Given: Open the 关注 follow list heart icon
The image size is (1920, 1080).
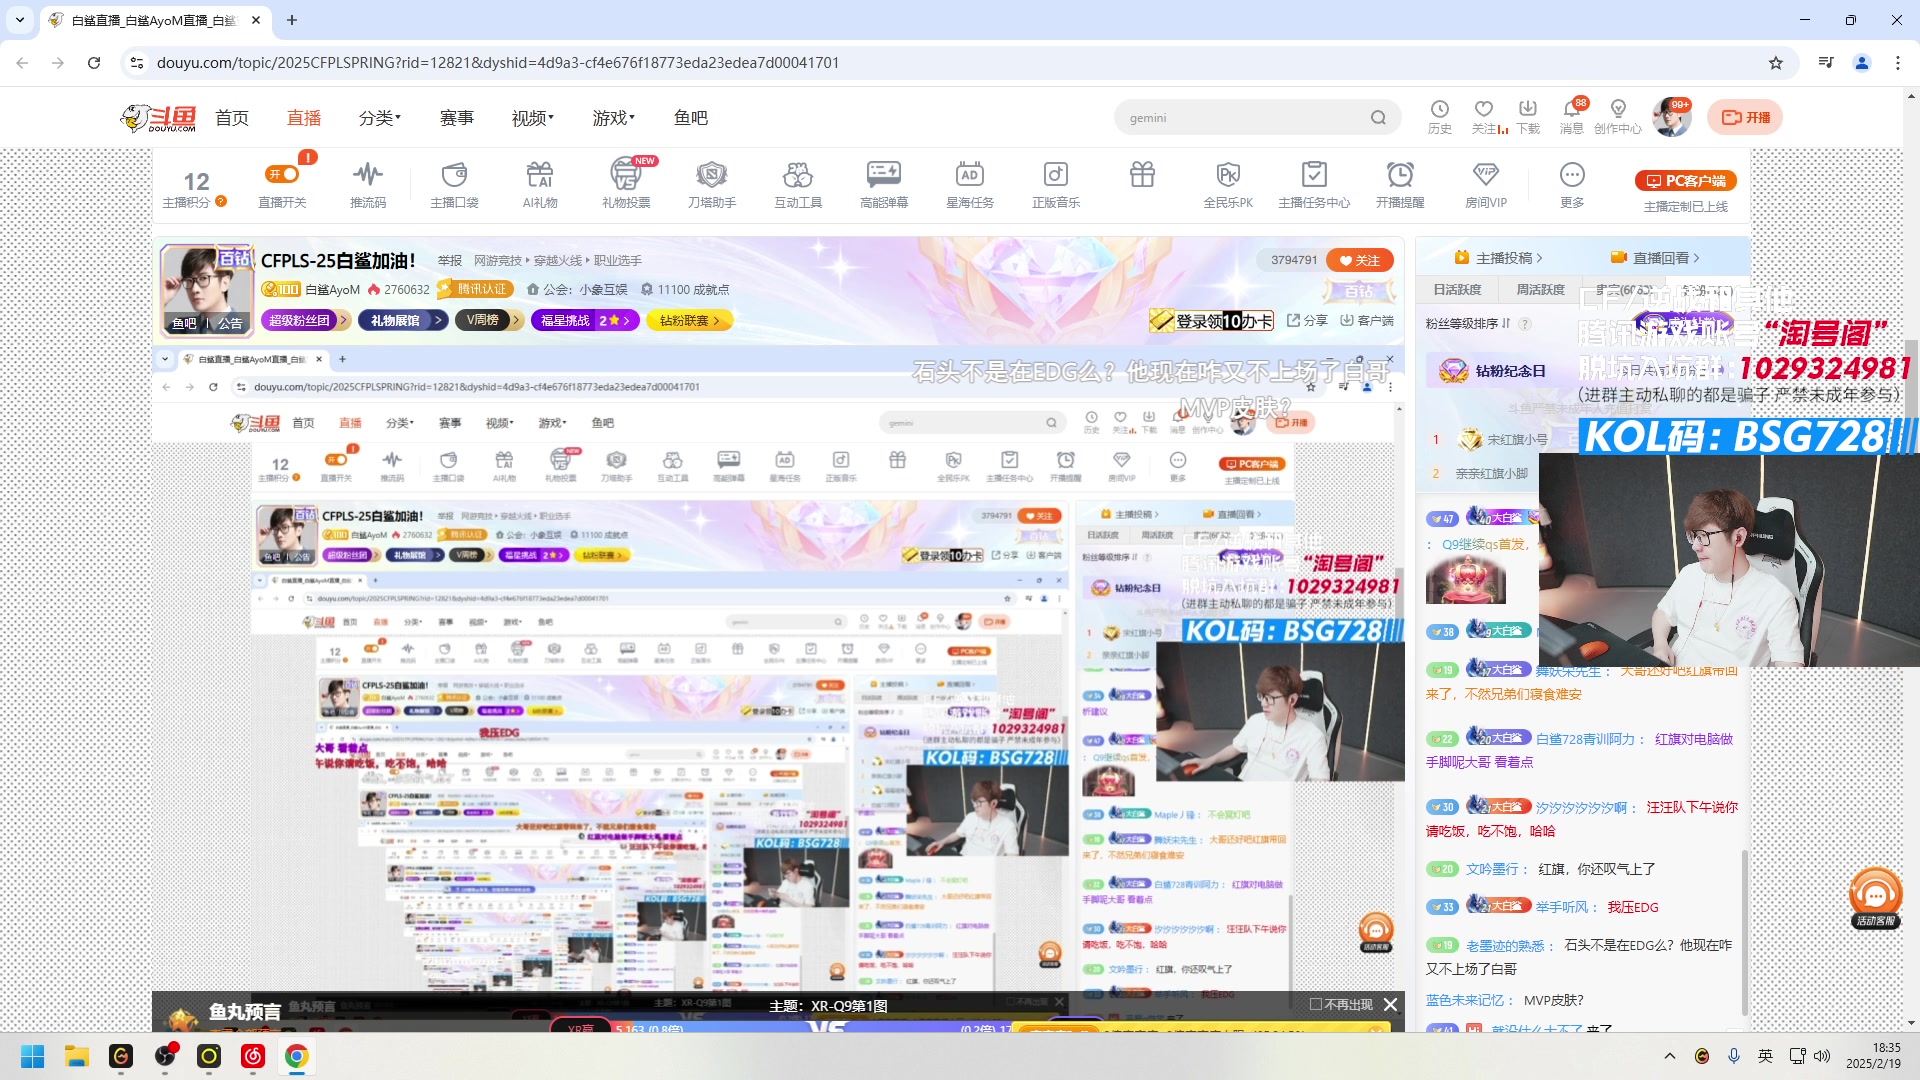Looking at the screenshot, I should [1484, 117].
